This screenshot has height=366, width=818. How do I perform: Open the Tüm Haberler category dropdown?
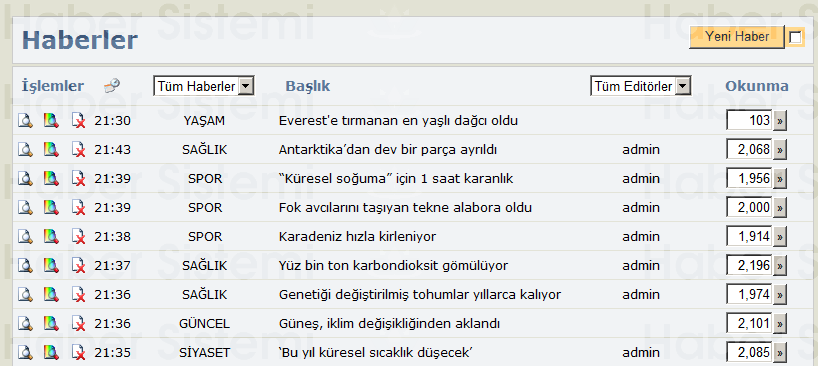click(x=203, y=86)
